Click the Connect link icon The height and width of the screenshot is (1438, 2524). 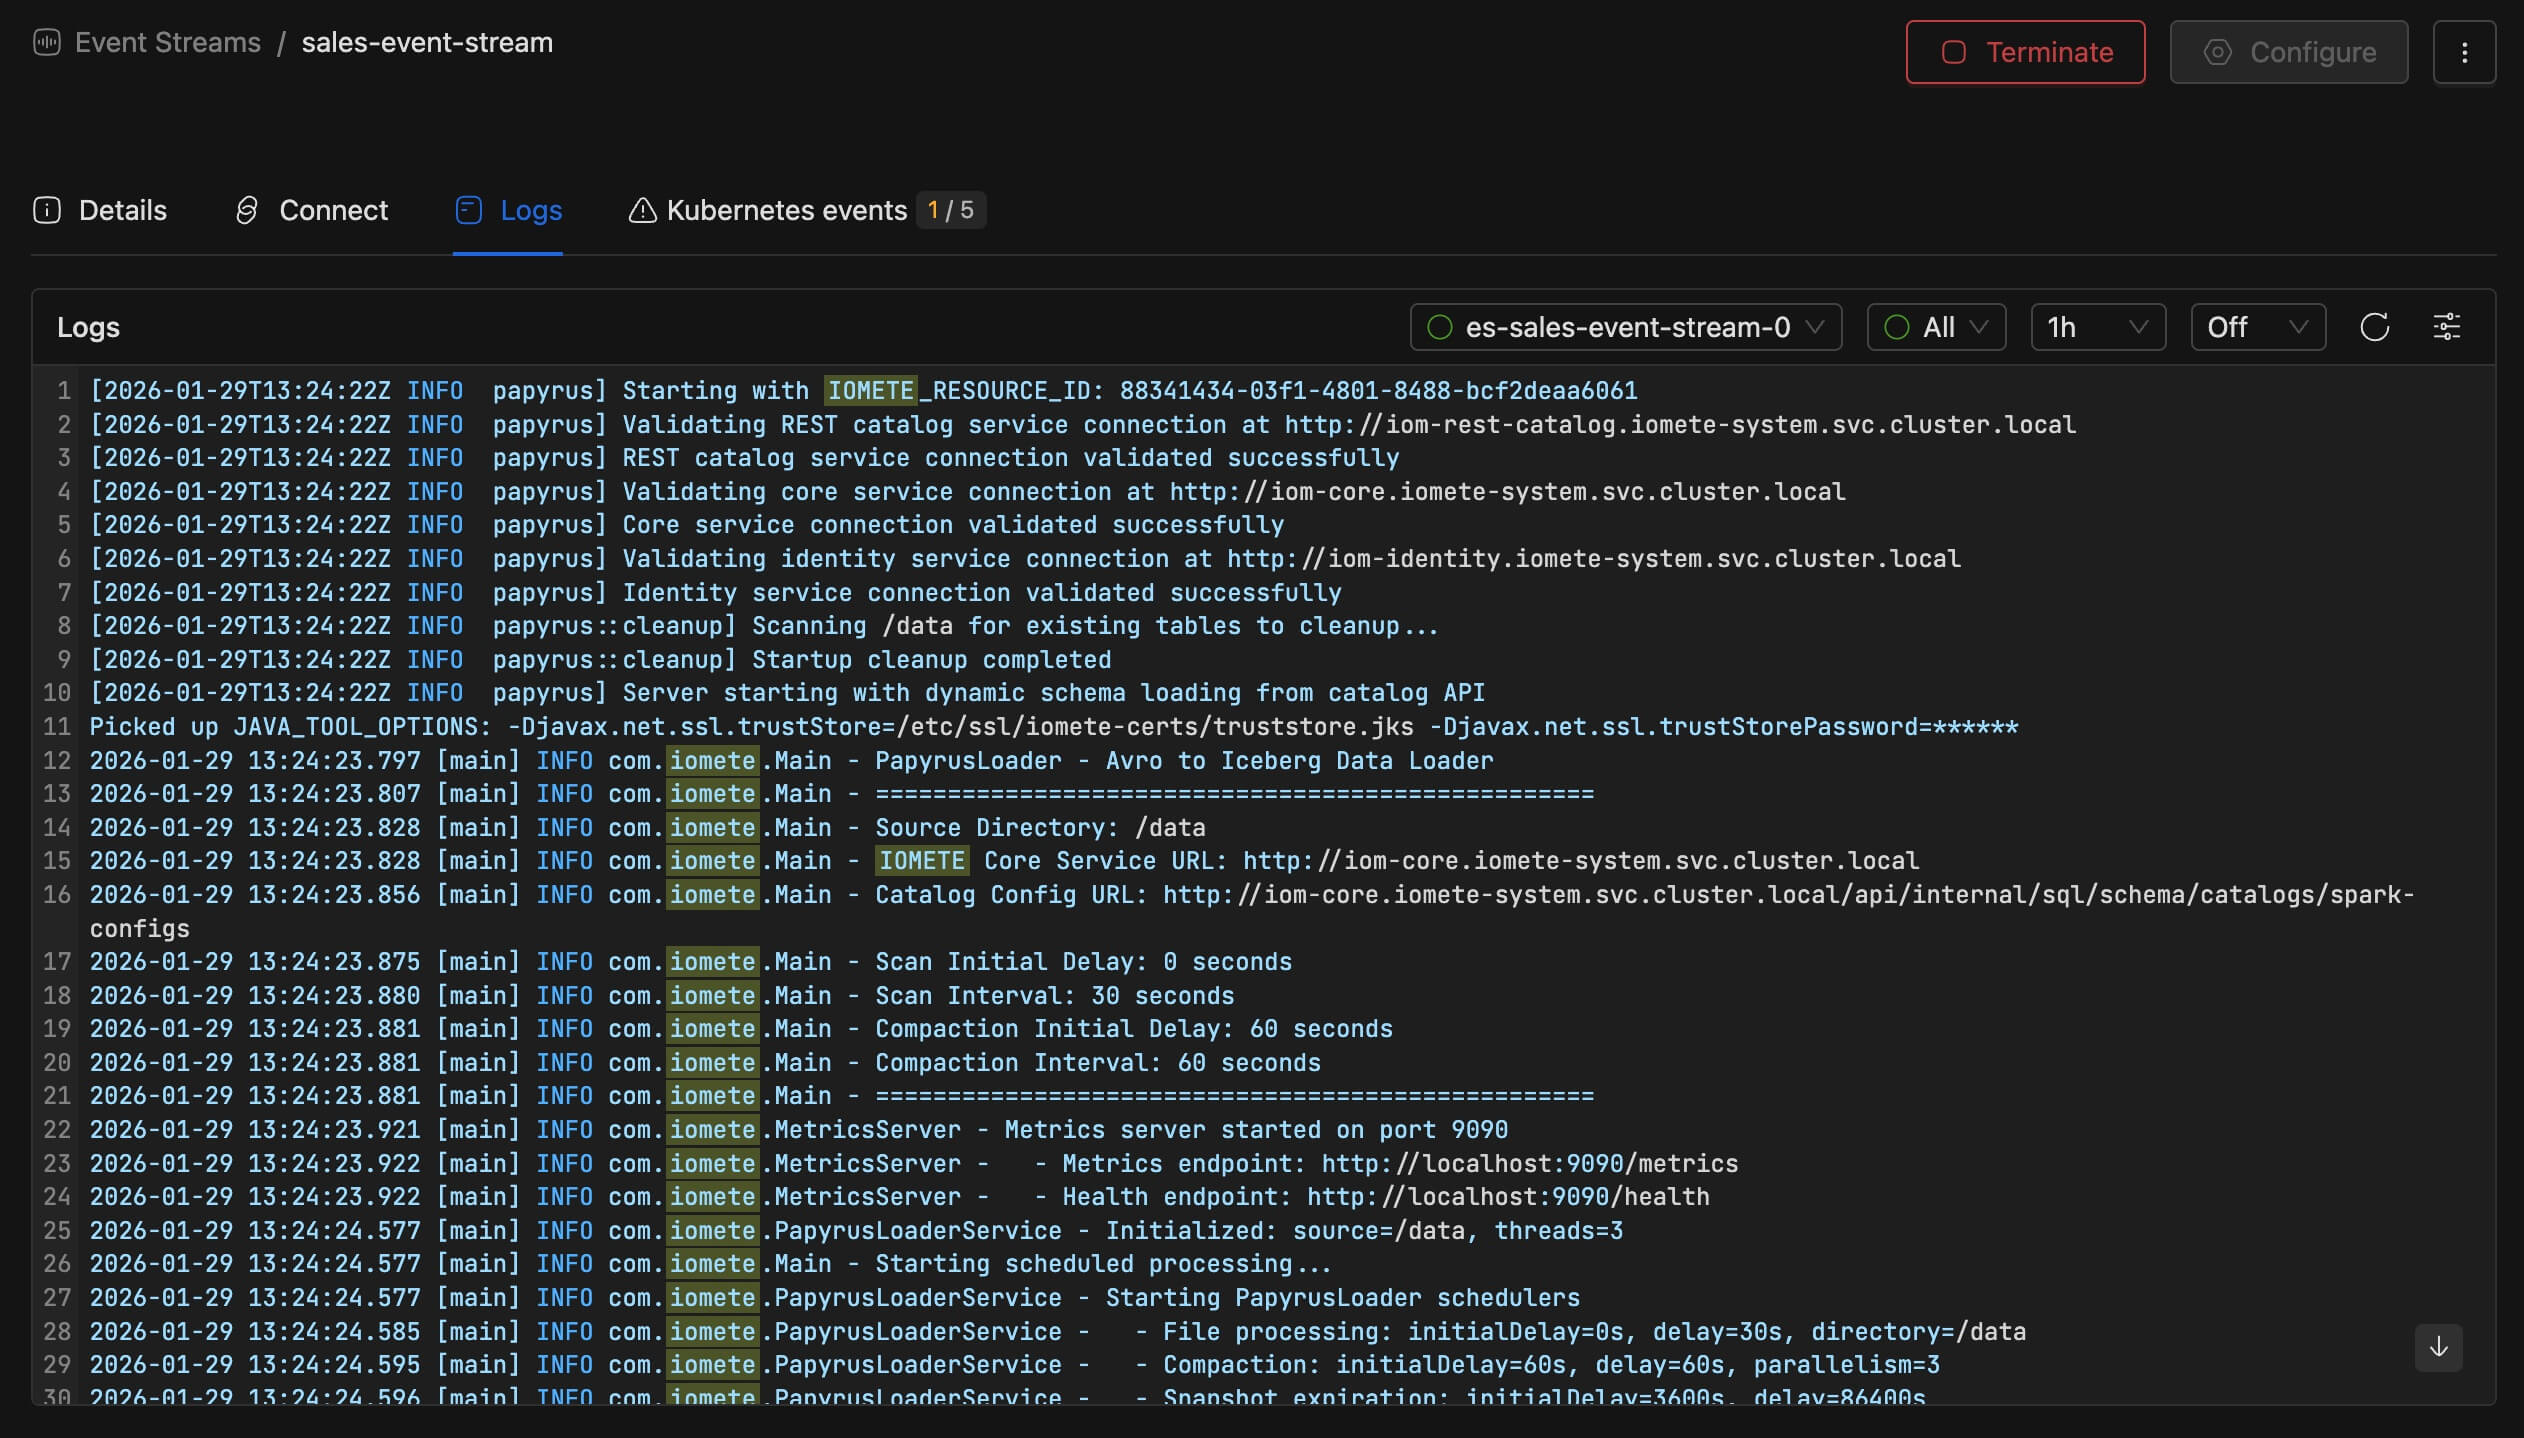(x=246, y=211)
